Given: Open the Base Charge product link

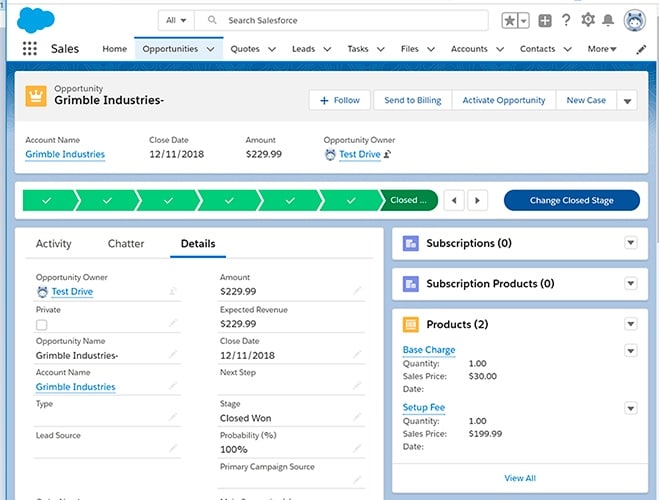Looking at the screenshot, I should coord(429,350).
